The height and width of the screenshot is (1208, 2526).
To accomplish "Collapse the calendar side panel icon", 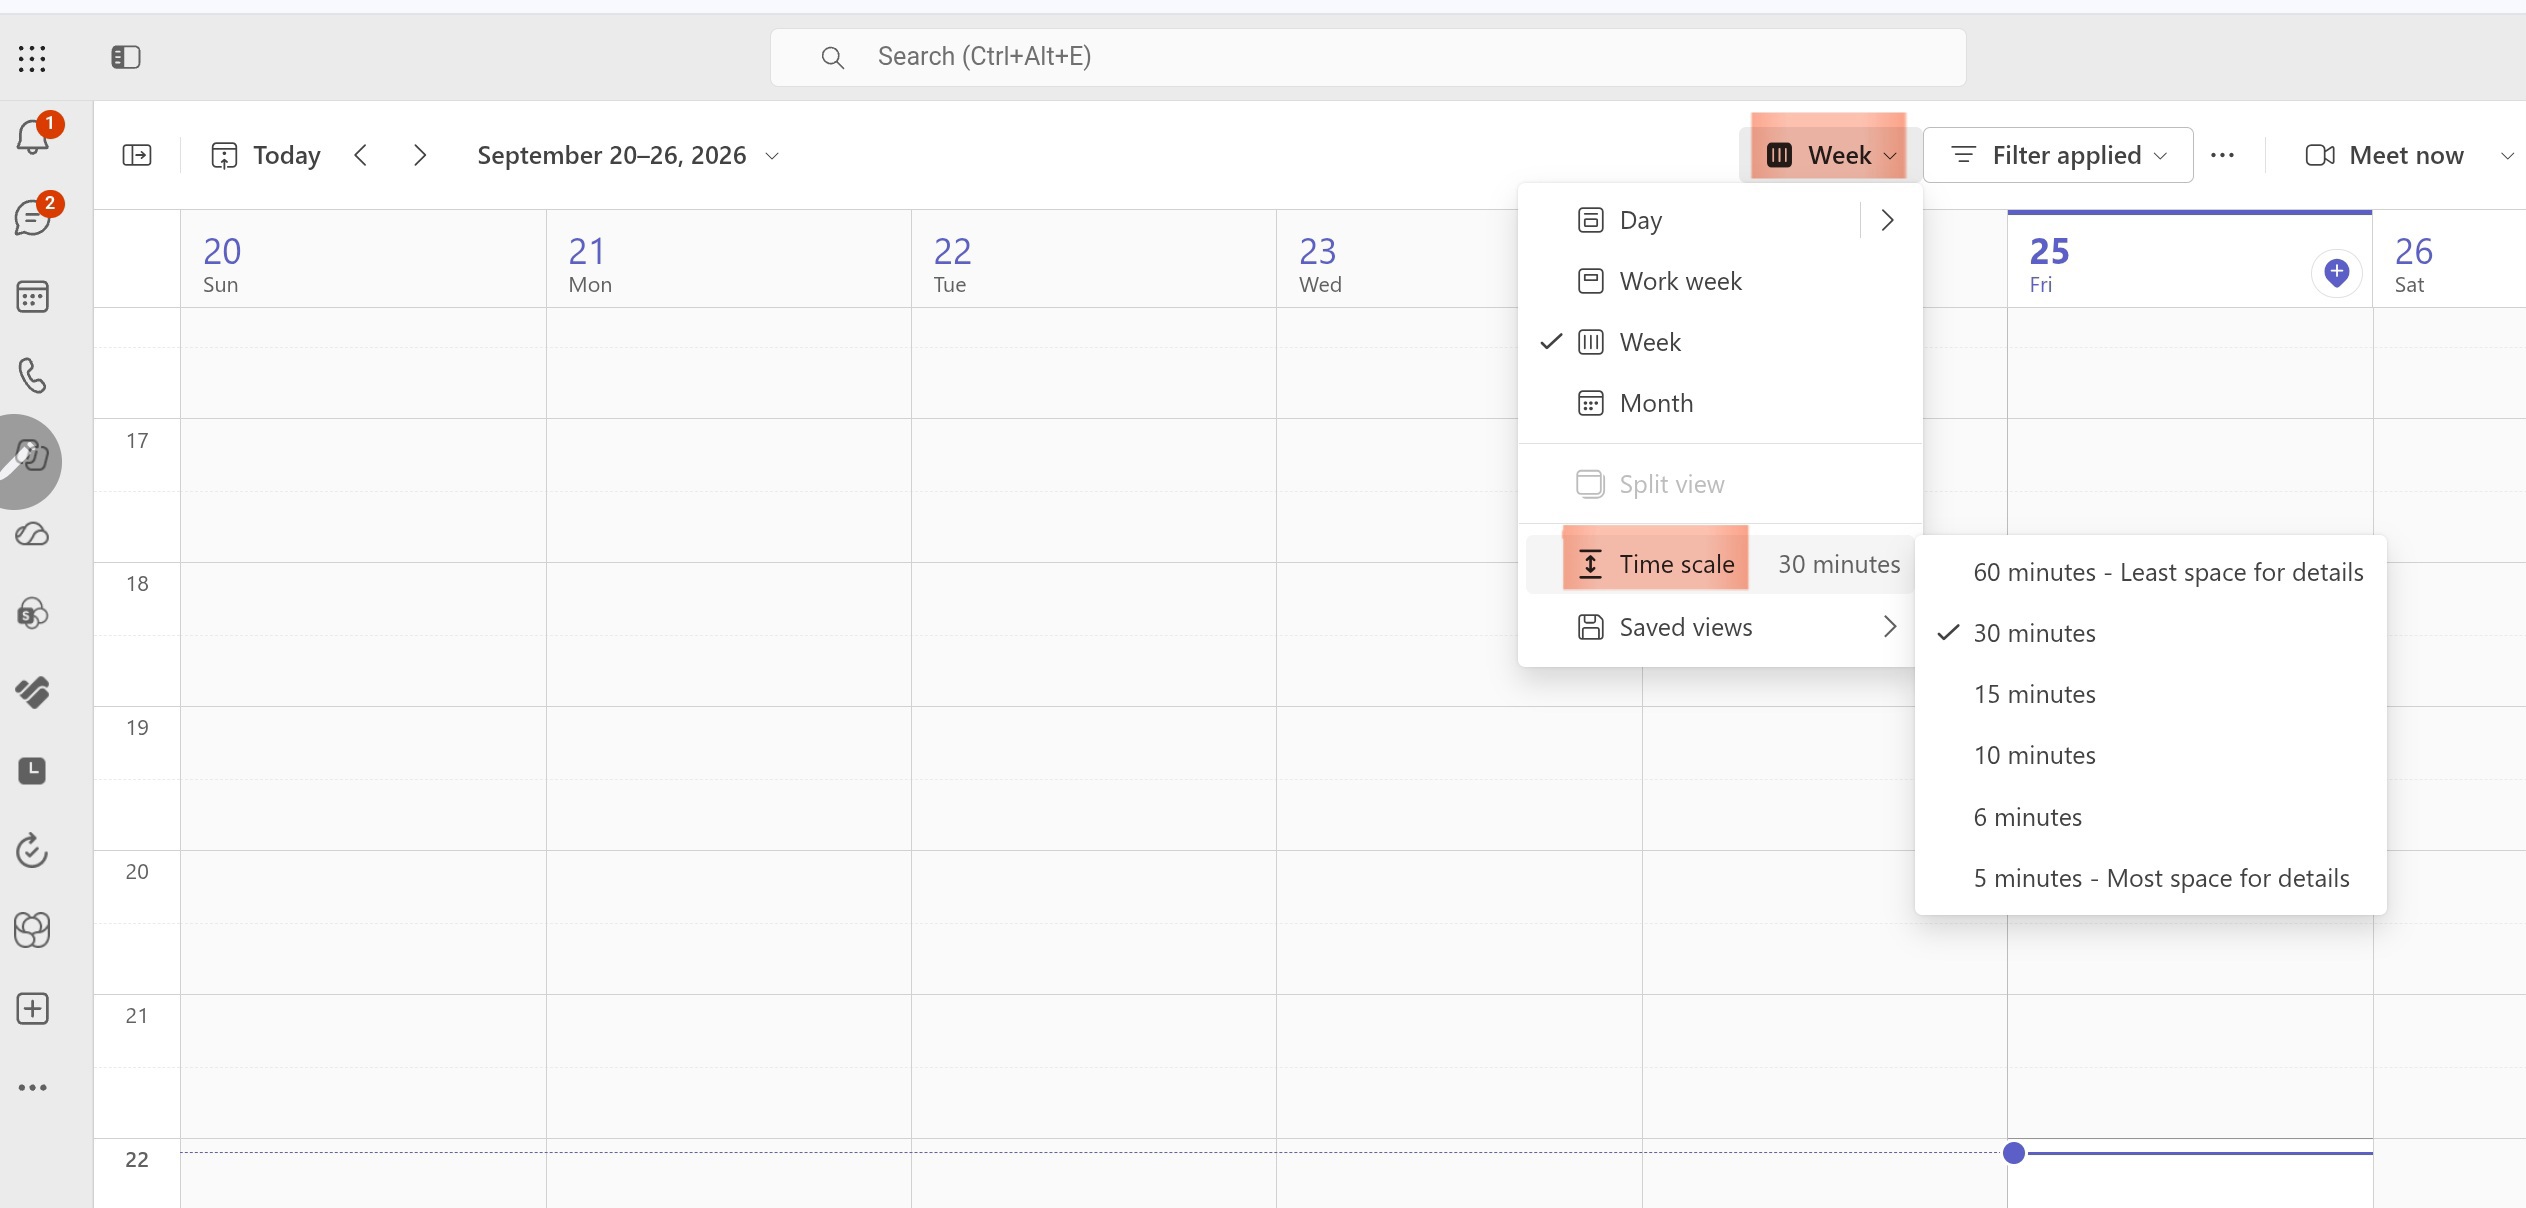I will (x=137, y=155).
